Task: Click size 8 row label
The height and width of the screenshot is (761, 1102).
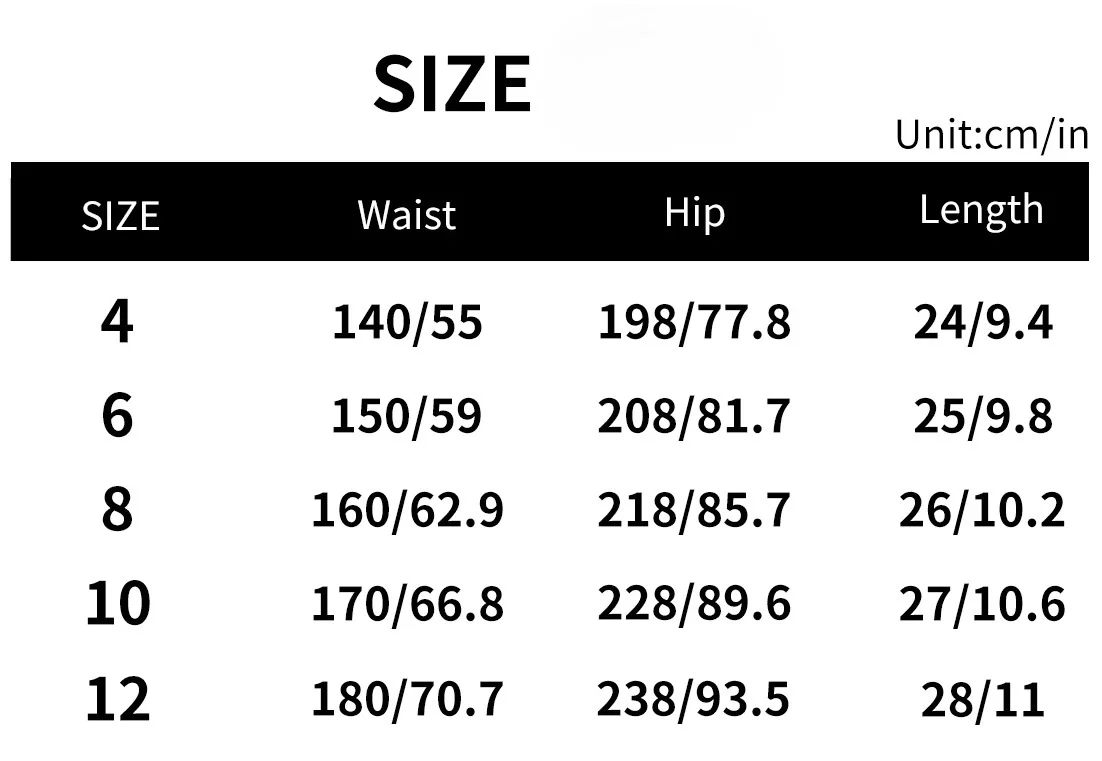Action: (x=117, y=509)
